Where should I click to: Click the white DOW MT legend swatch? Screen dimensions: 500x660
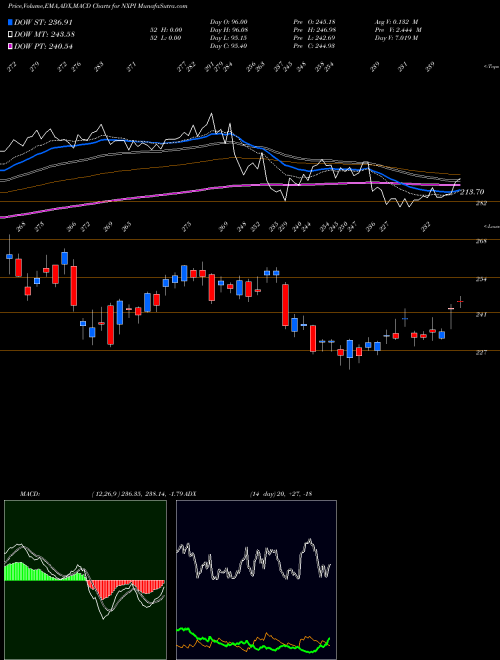[10, 34]
